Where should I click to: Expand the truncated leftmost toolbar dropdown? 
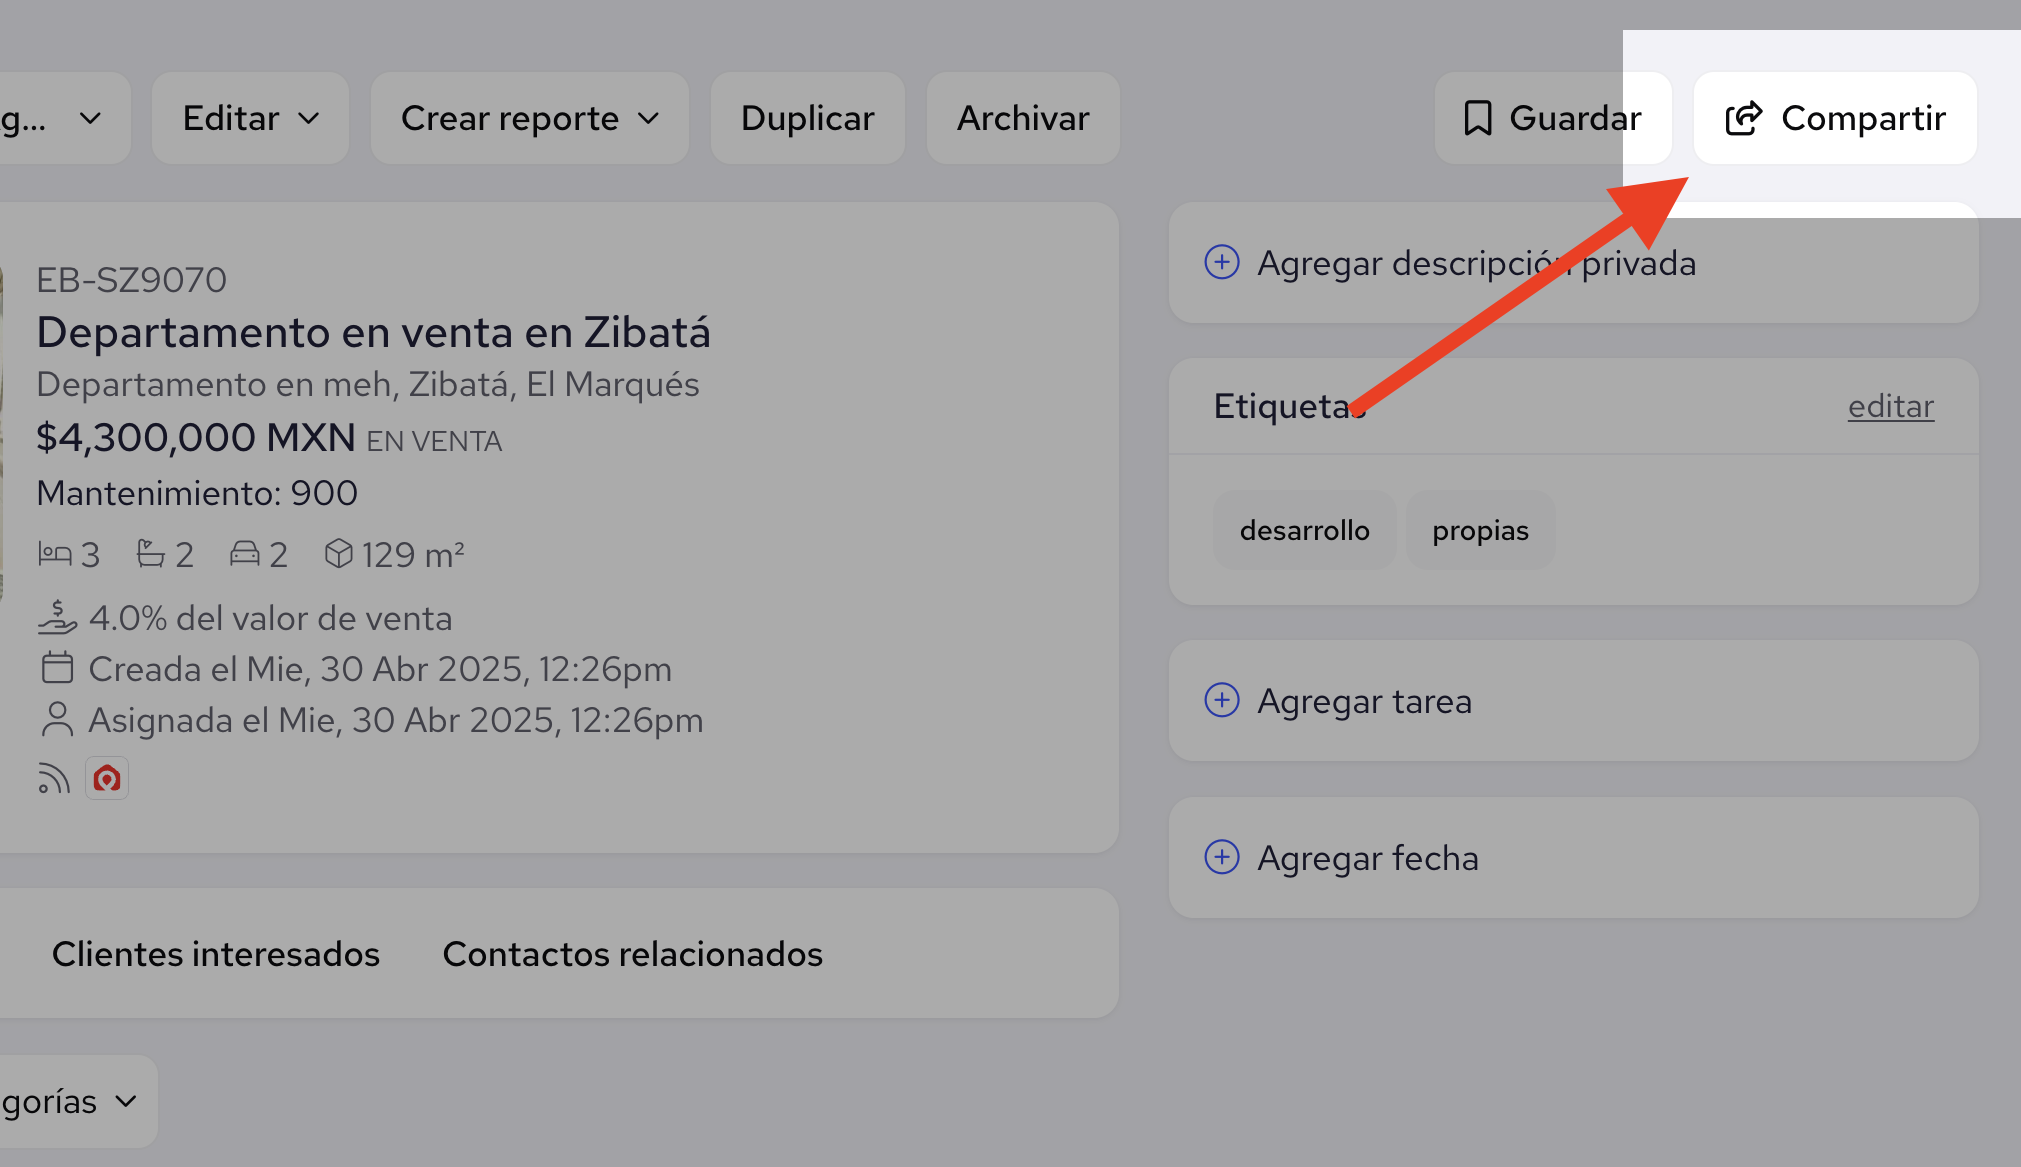pyautogui.click(x=60, y=118)
